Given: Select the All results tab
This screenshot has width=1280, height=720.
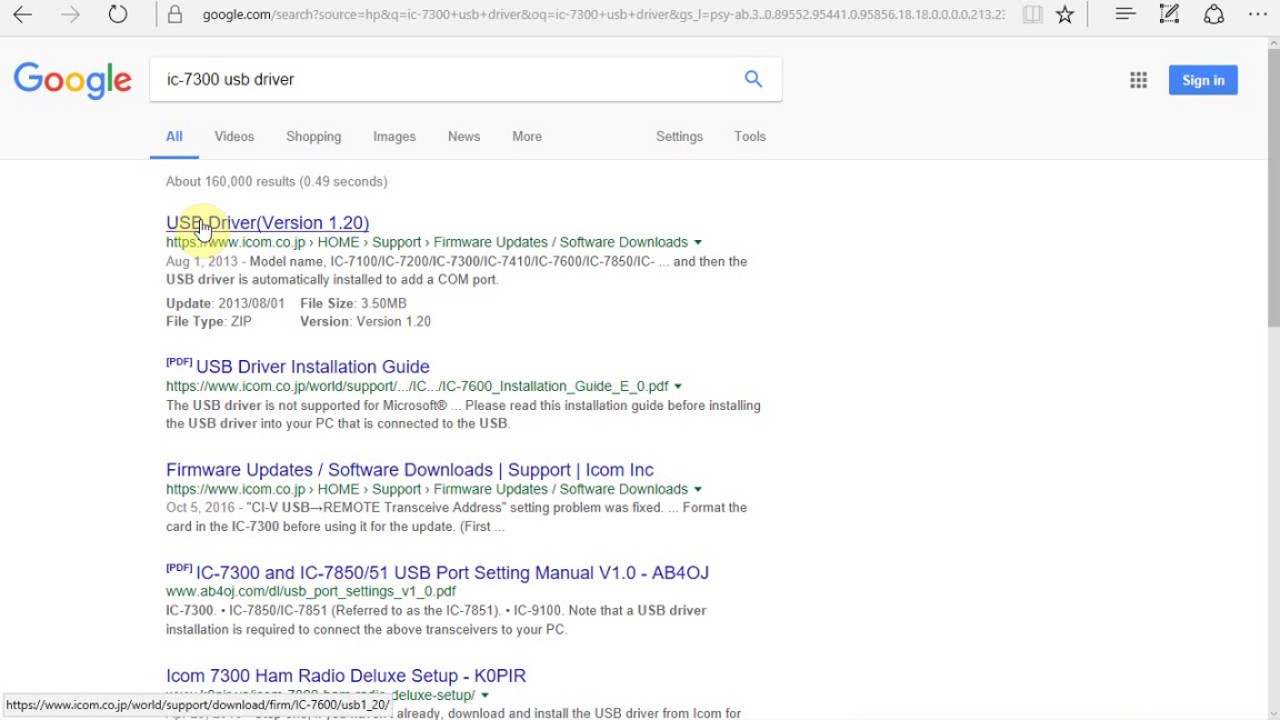Looking at the screenshot, I should [174, 136].
